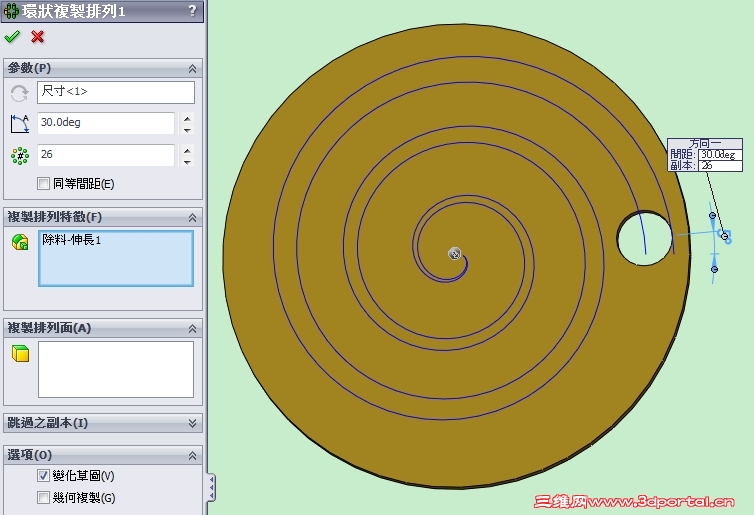The width and height of the screenshot is (754, 515).
Task: Click reverse direction icon beside 尺寸<1>
Action: pos(19,93)
